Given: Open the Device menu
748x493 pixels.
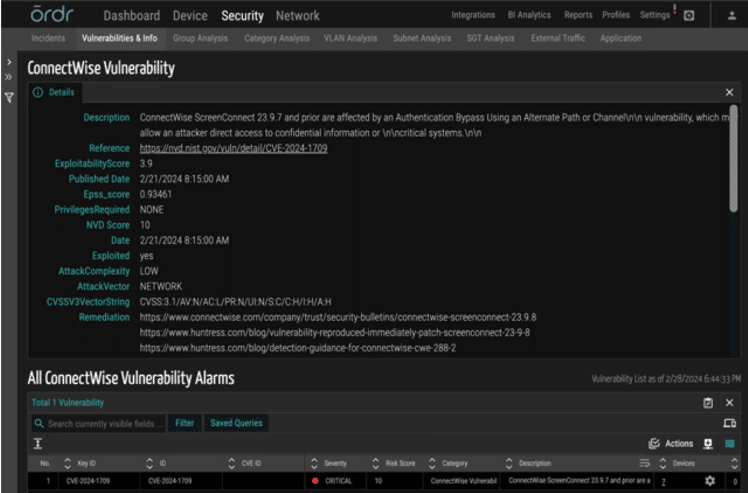Looking at the screenshot, I should coord(190,16).
